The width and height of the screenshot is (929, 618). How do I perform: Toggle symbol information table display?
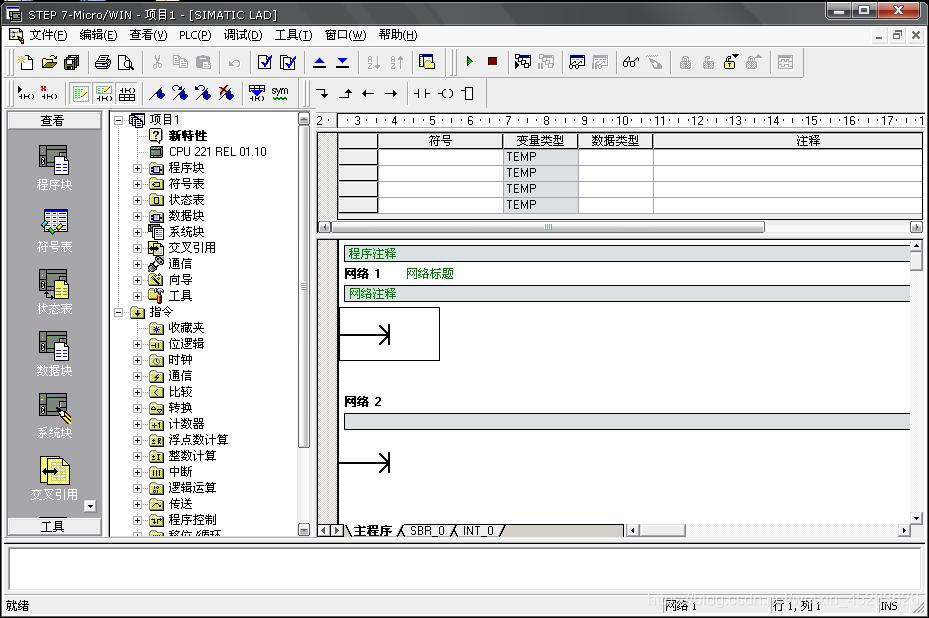[127, 93]
